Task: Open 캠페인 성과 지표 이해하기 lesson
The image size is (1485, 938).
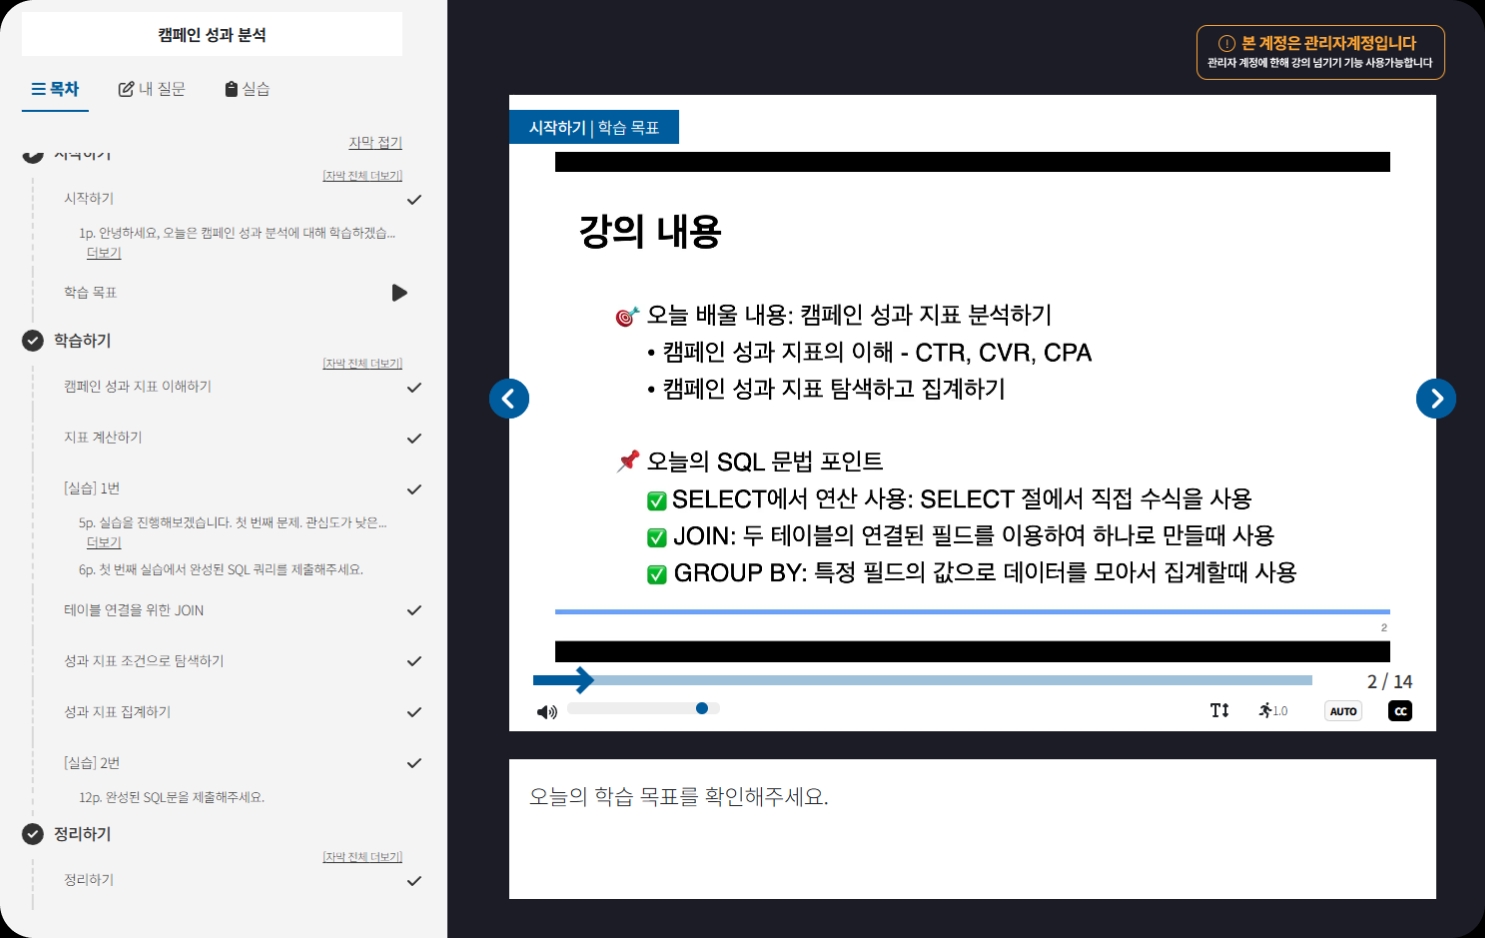Action: tap(137, 386)
